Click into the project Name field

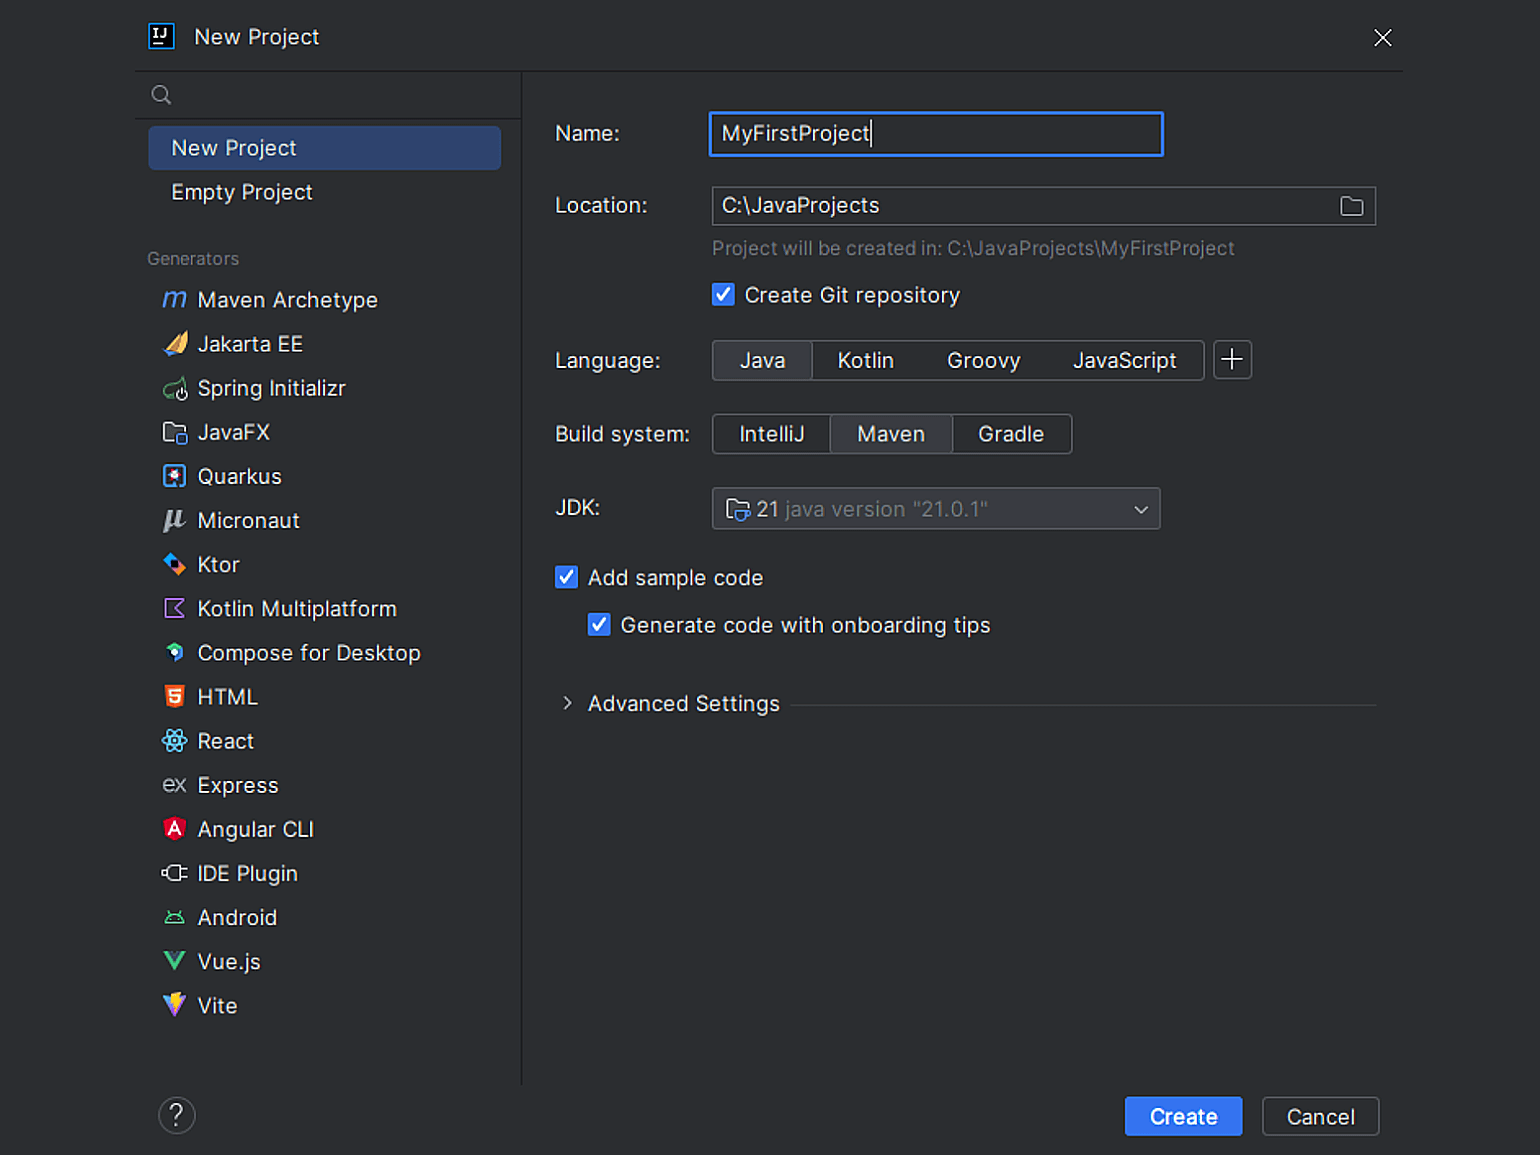tap(936, 134)
